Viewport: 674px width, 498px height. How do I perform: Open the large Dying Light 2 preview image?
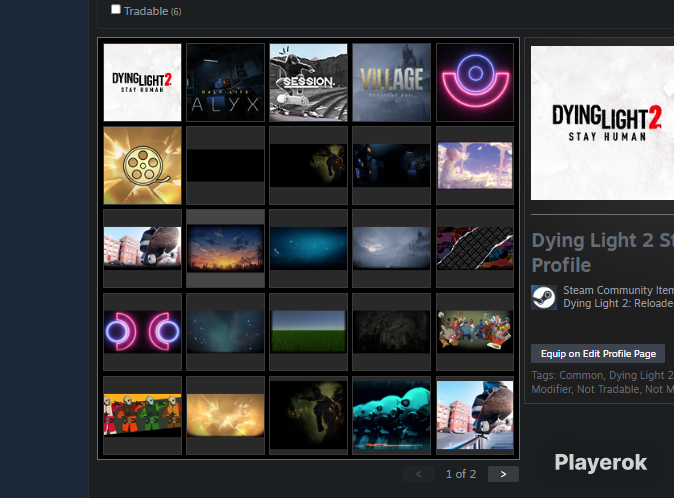coord(602,123)
